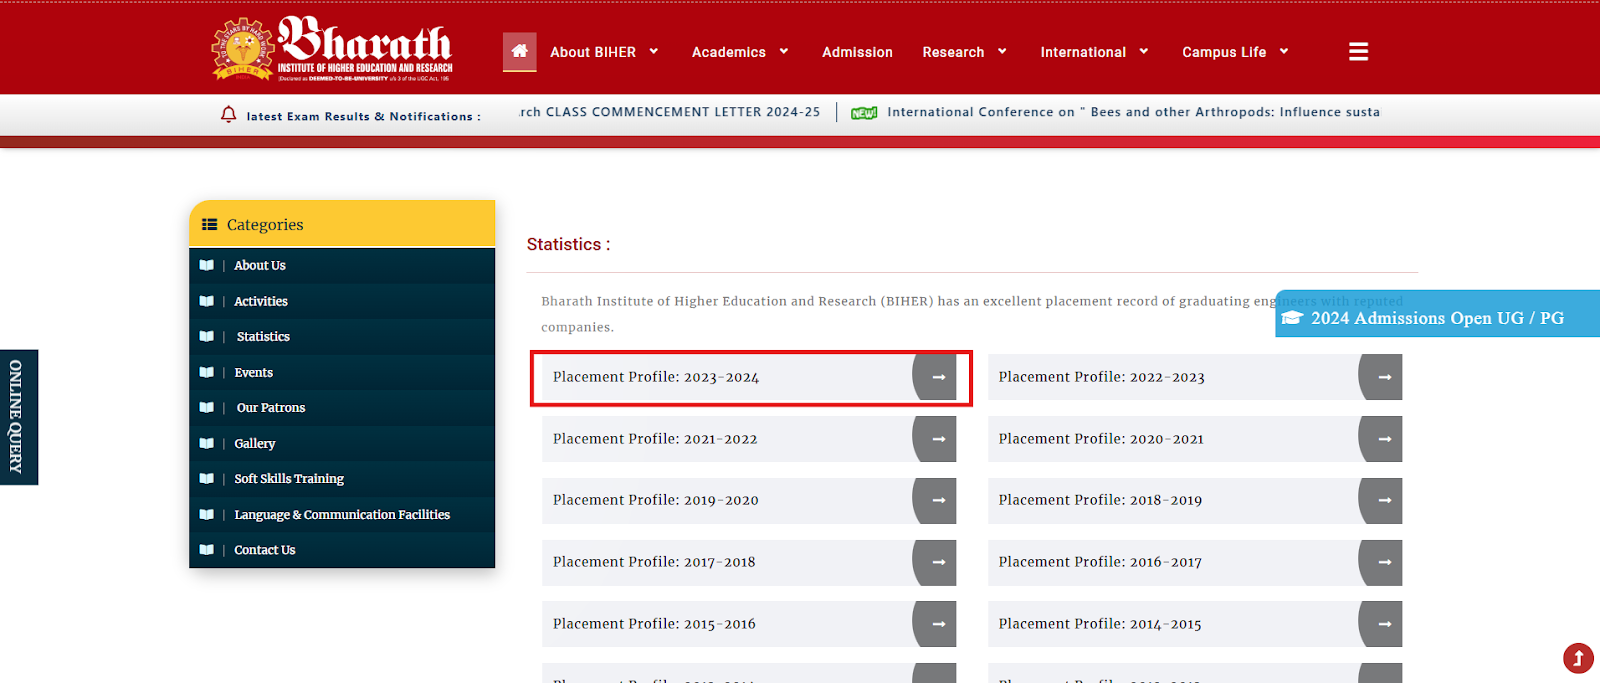Open Events category link
The height and width of the screenshot is (683, 1600).
click(253, 372)
